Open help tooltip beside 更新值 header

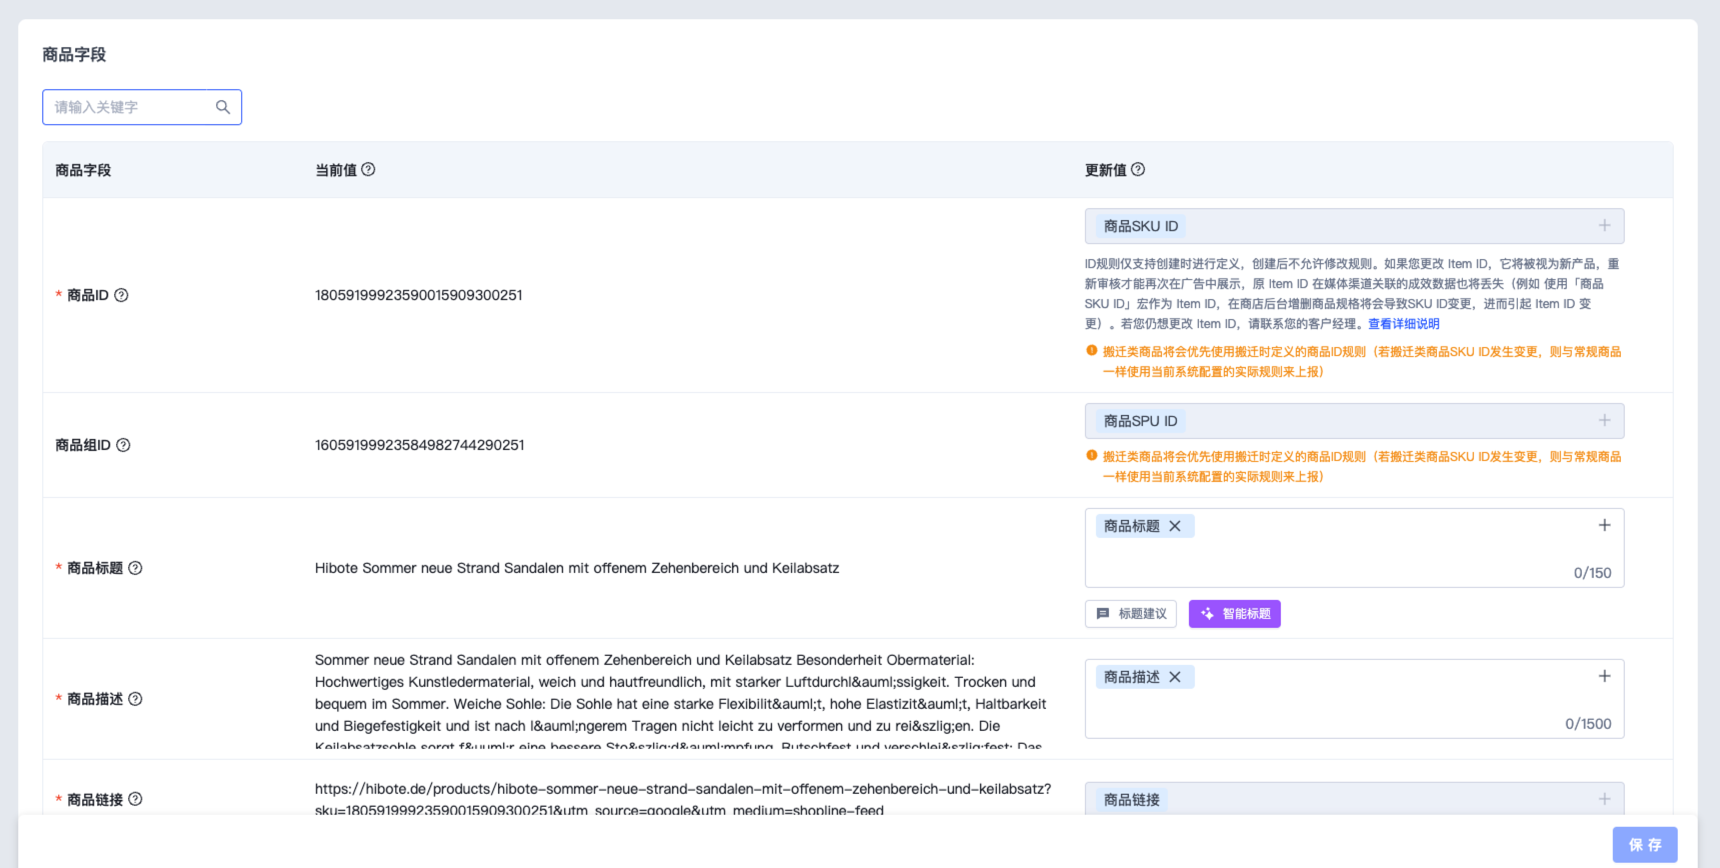(1138, 170)
